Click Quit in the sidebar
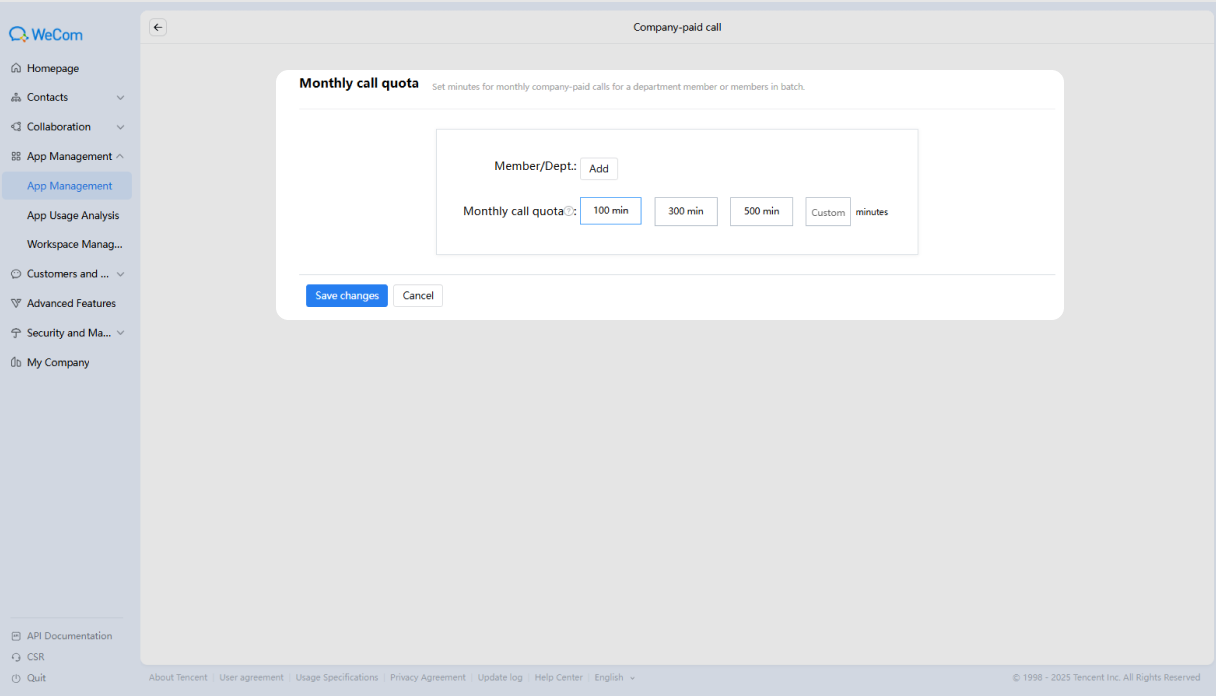This screenshot has height=698, width=1216. click(36, 678)
